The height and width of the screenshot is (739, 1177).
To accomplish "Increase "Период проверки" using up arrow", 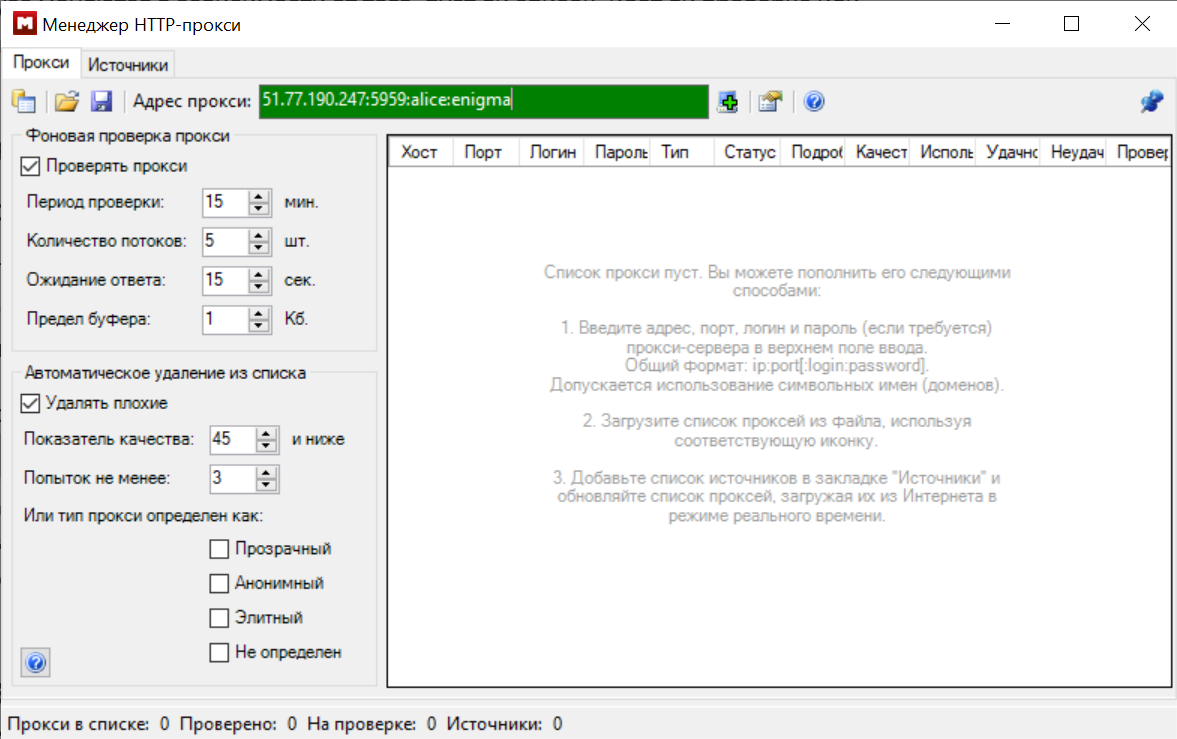I will [260, 196].
